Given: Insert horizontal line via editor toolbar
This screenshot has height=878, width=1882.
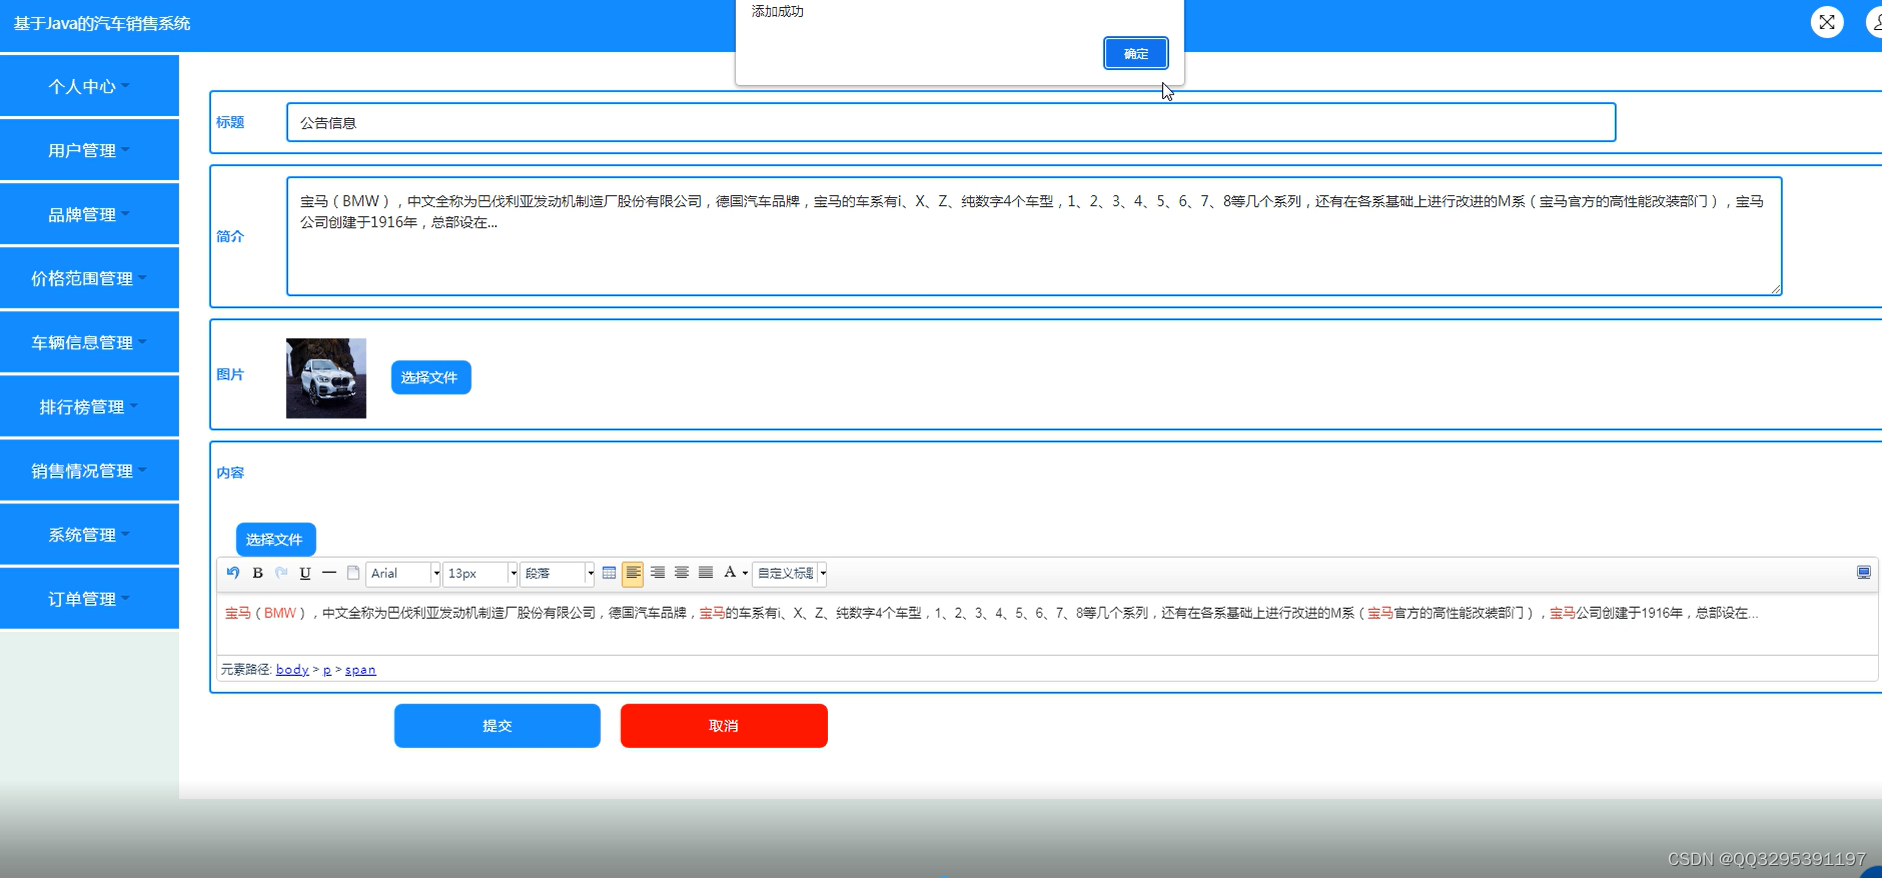Looking at the screenshot, I should point(329,573).
